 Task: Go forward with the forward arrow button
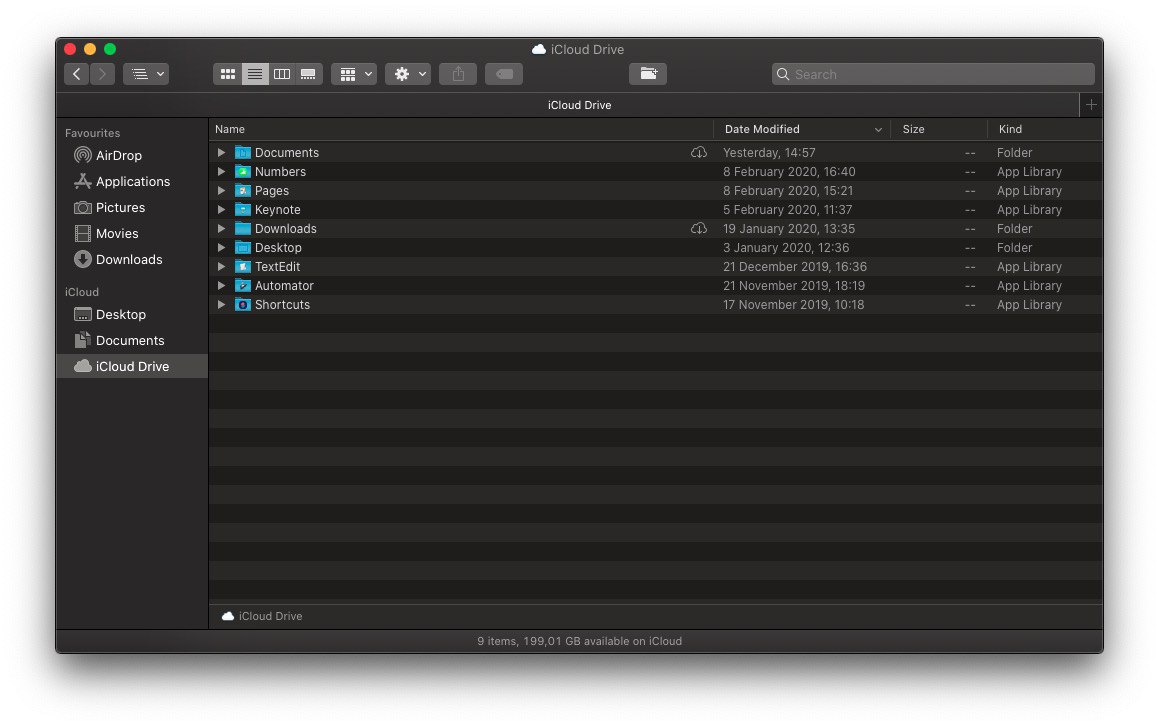point(102,74)
